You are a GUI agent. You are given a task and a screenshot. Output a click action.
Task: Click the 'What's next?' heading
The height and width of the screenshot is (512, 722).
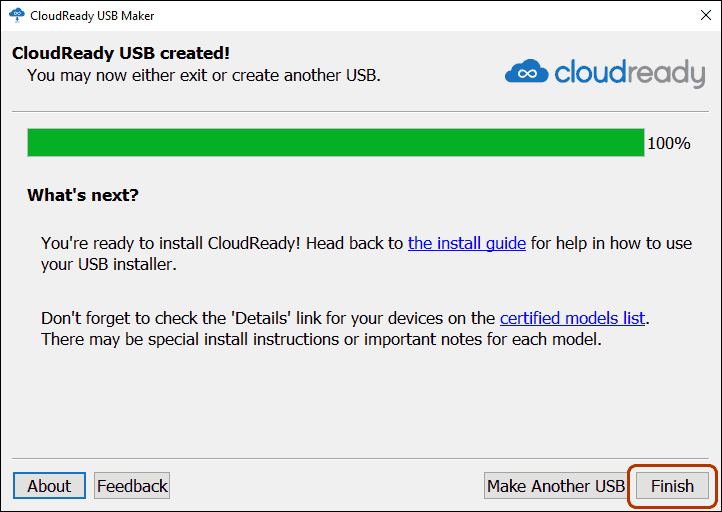(83, 195)
